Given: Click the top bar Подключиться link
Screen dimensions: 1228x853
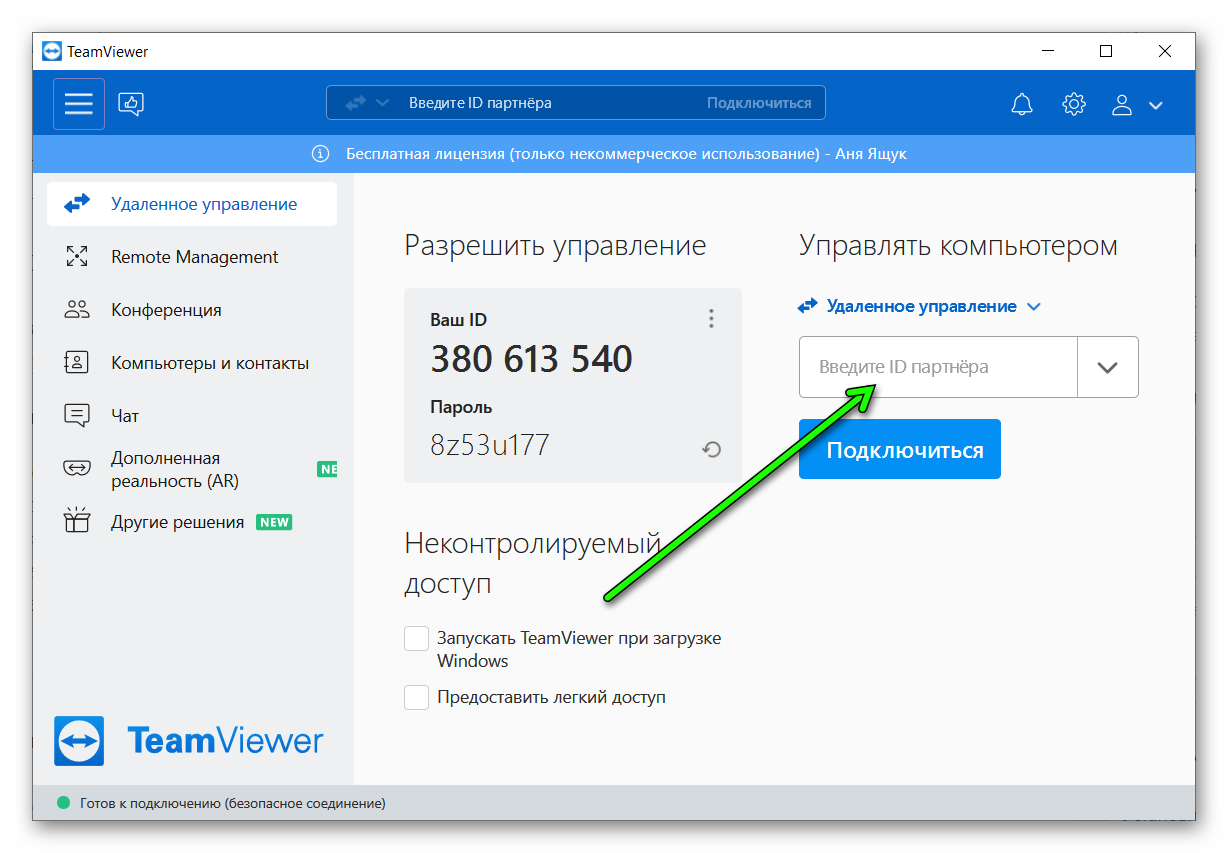Looking at the screenshot, I should [759, 103].
